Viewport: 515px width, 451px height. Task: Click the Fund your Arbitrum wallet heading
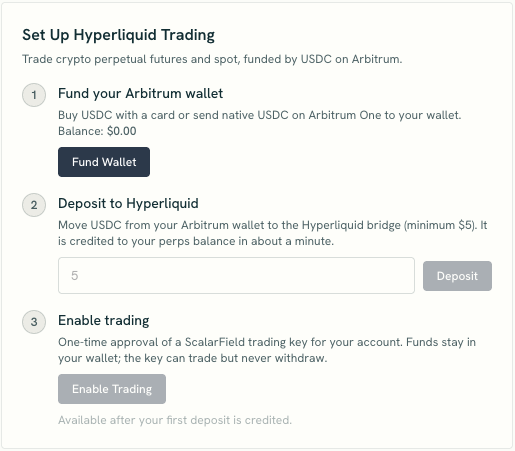click(x=140, y=94)
